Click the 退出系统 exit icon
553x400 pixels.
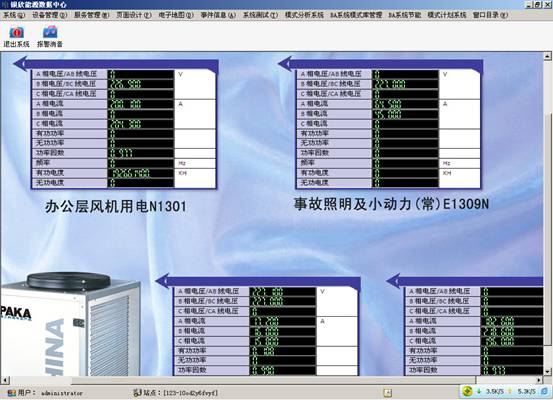[16, 32]
